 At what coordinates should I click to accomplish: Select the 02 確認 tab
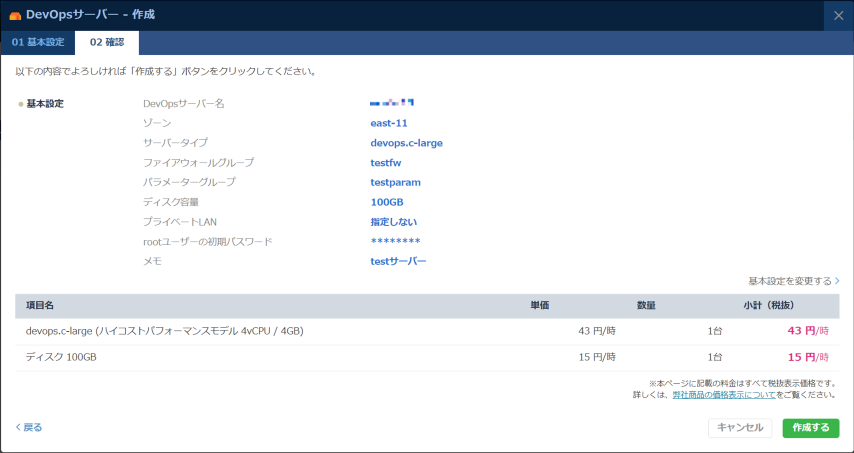point(107,42)
